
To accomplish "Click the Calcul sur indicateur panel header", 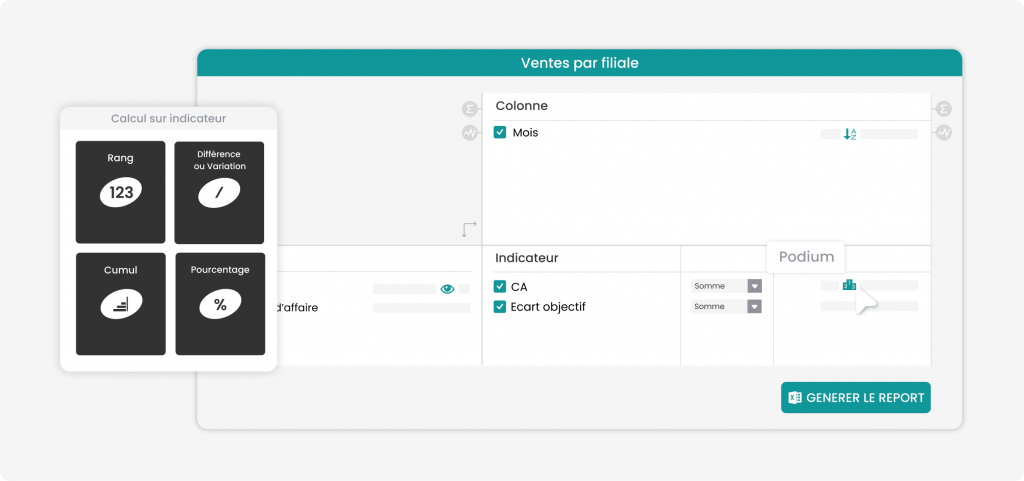I will [168, 118].
